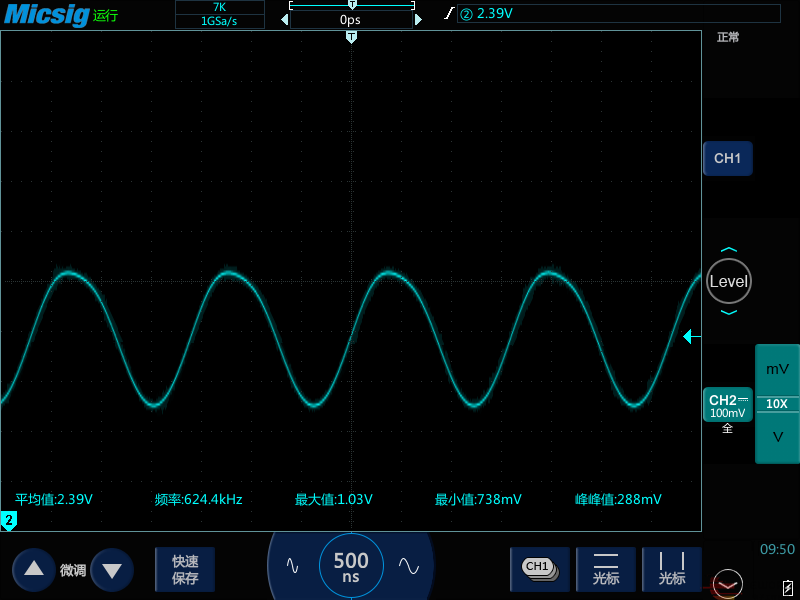This screenshot has height=600, width=800.
Task: Toggle the 10X probe attenuation
Action: click(777, 404)
